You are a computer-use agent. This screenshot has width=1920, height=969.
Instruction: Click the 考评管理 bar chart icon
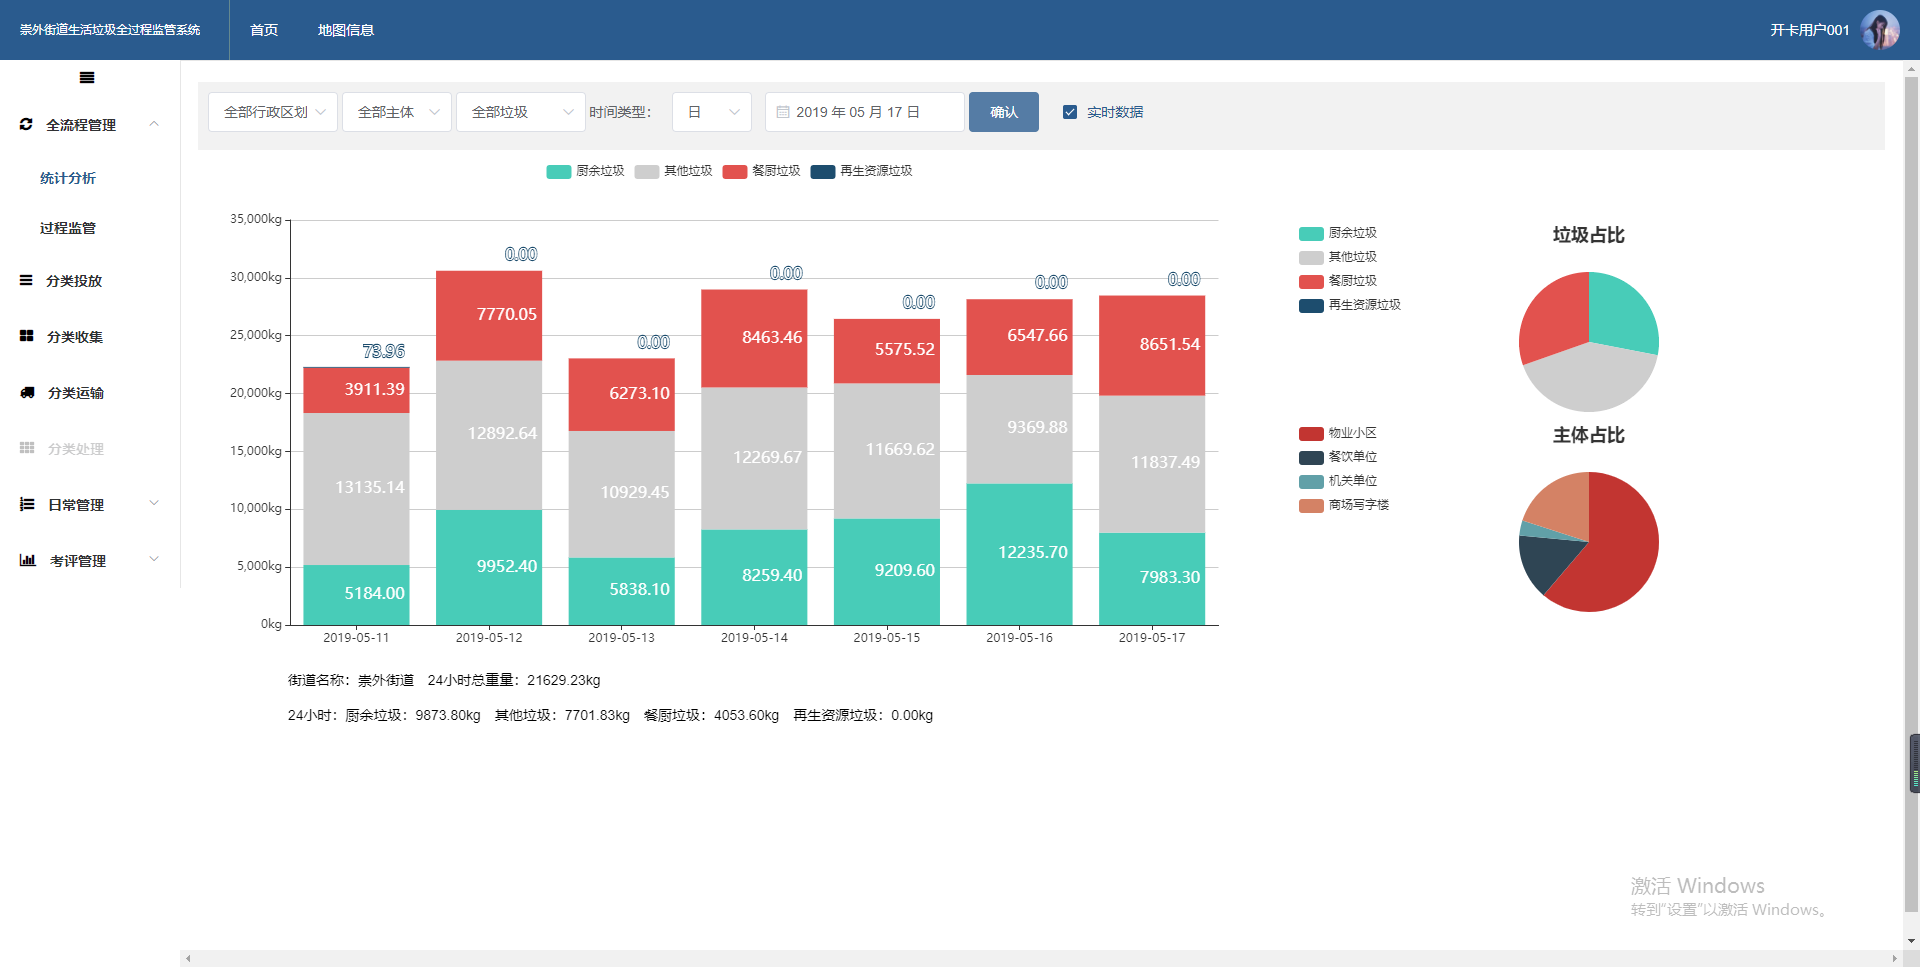coord(27,561)
